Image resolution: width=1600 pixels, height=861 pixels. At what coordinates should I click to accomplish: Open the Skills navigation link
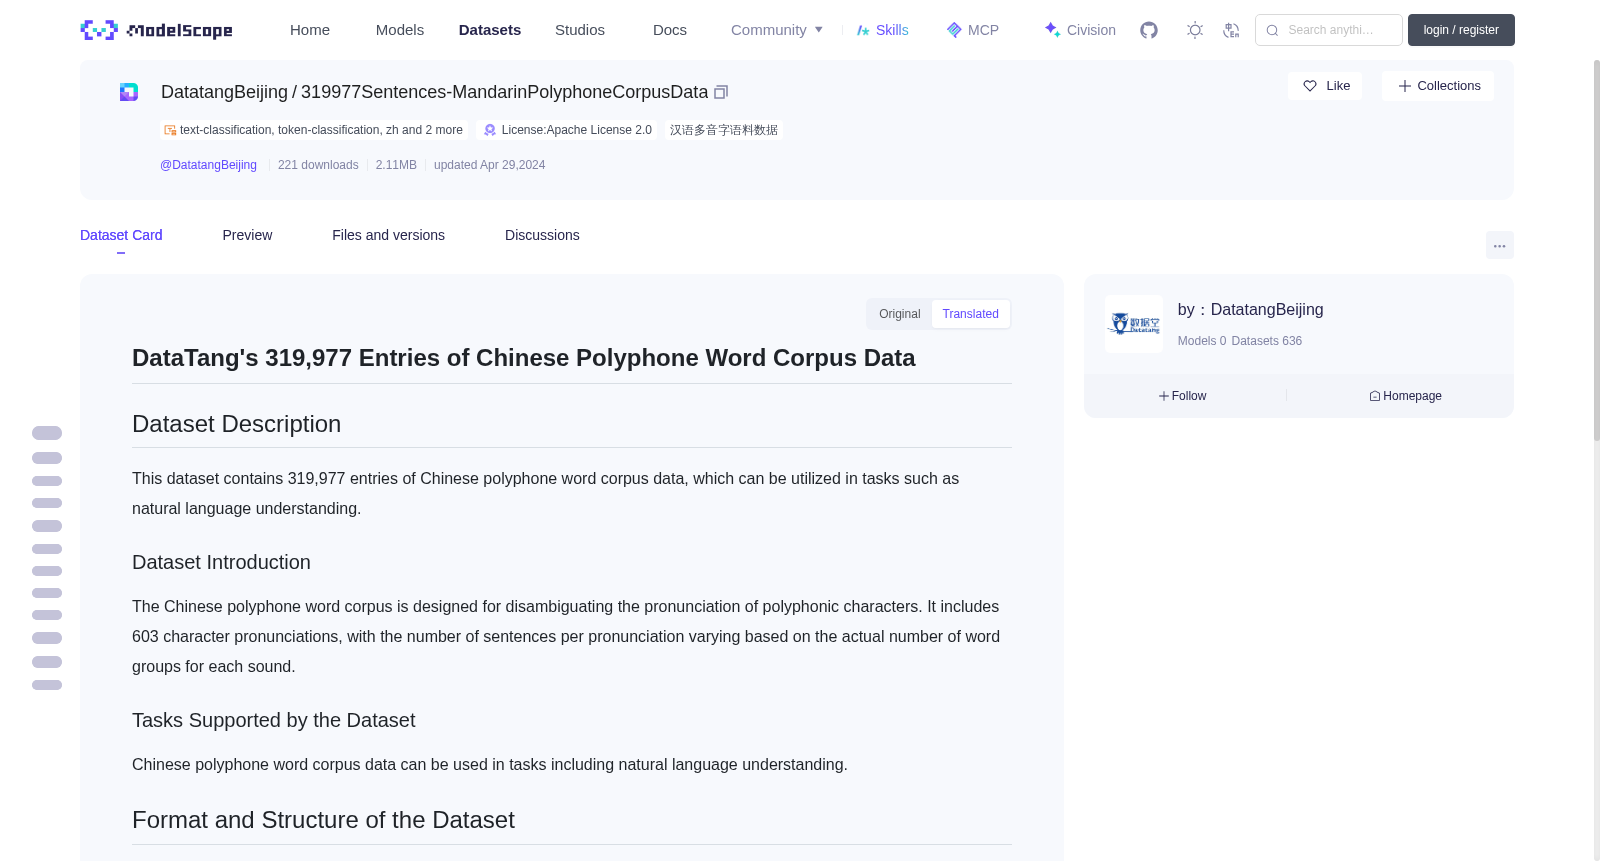coord(882,30)
